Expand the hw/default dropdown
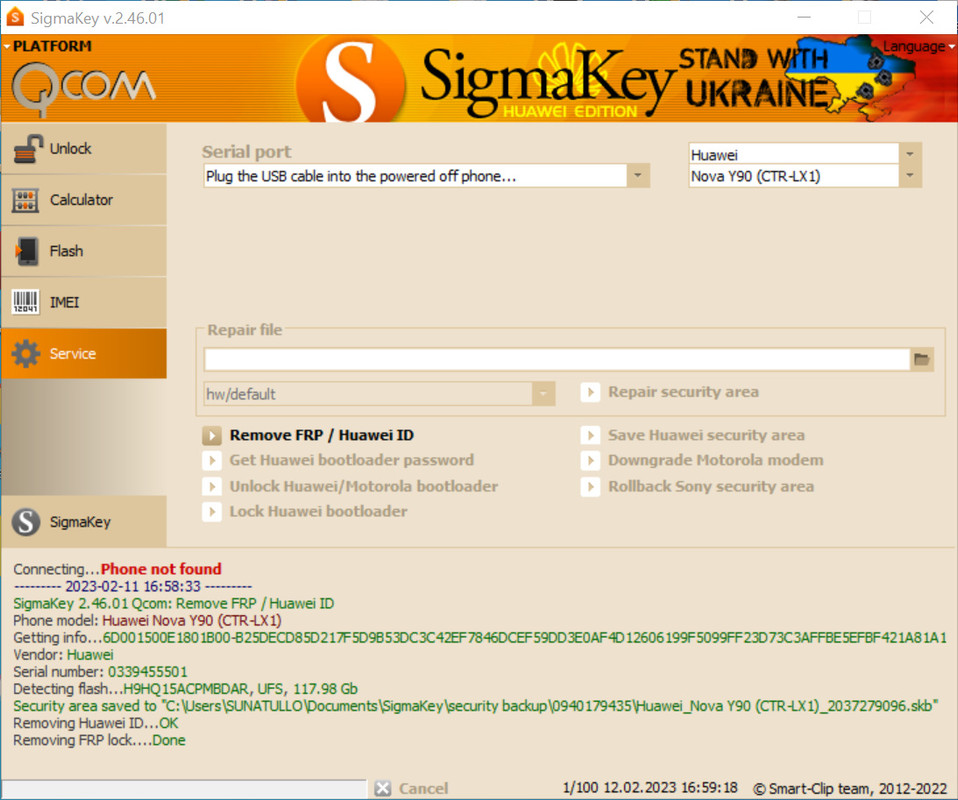 543,394
